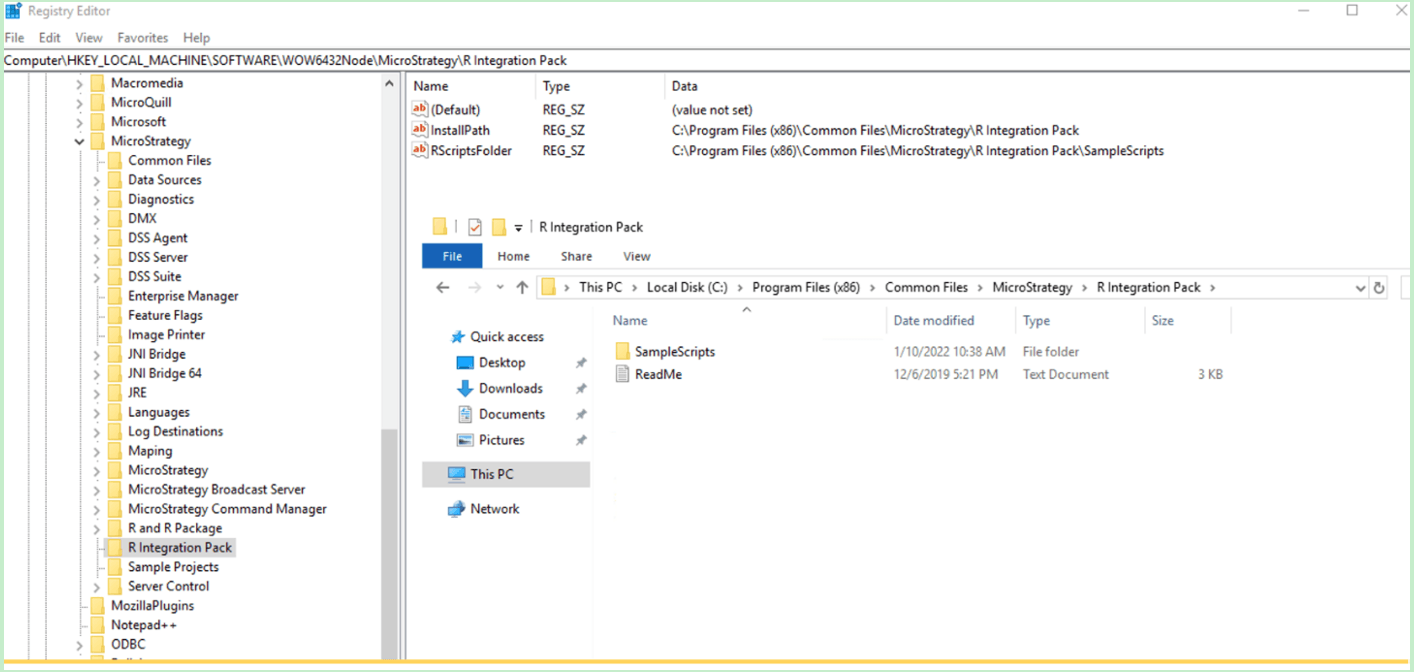Viewport: 1414px width, 672px height.
Task: Open the blue File tab in Explorer
Action: click(452, 257)
